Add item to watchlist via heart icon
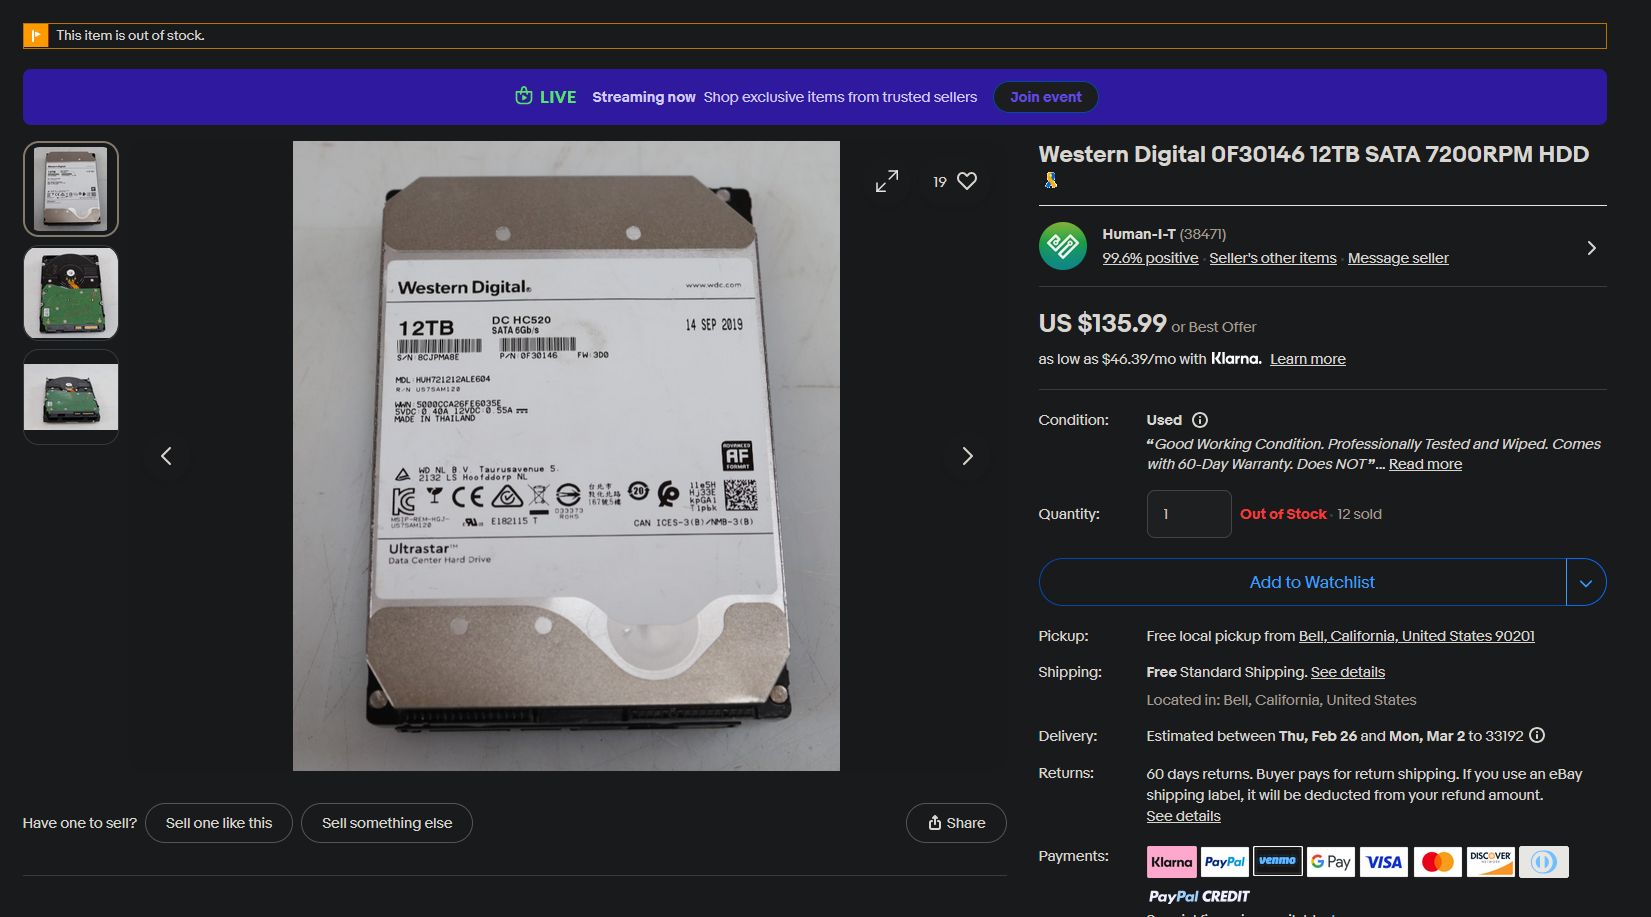The height and width of the screenshot is (917, 1651). [x=967, y=181]
